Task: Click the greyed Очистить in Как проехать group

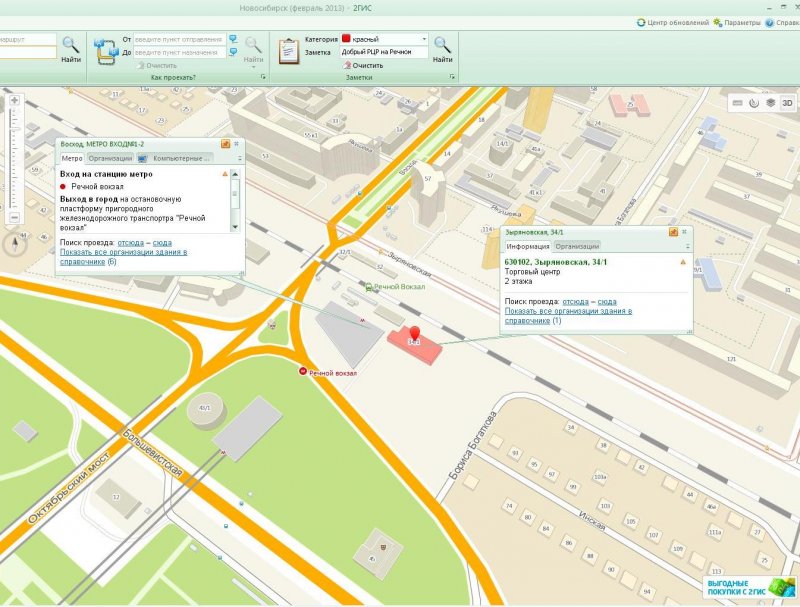Action: [157, 65]
